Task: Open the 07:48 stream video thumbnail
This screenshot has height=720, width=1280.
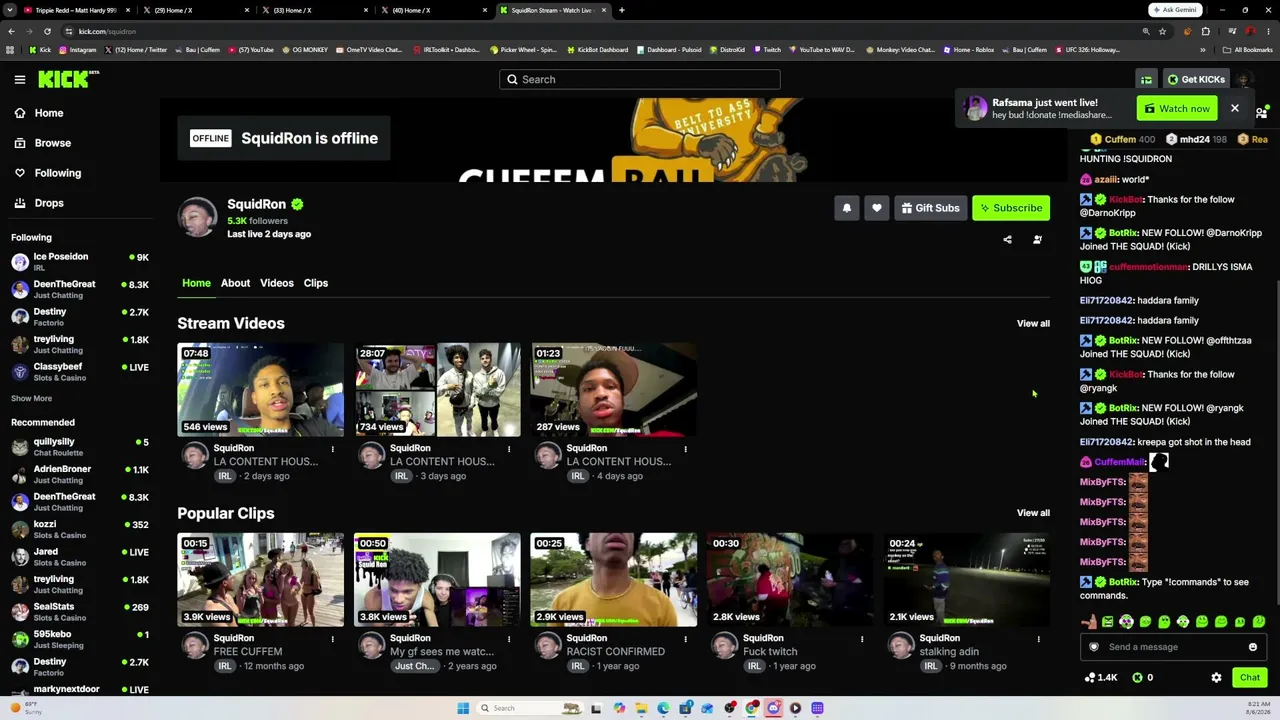Action: [261, 390]
